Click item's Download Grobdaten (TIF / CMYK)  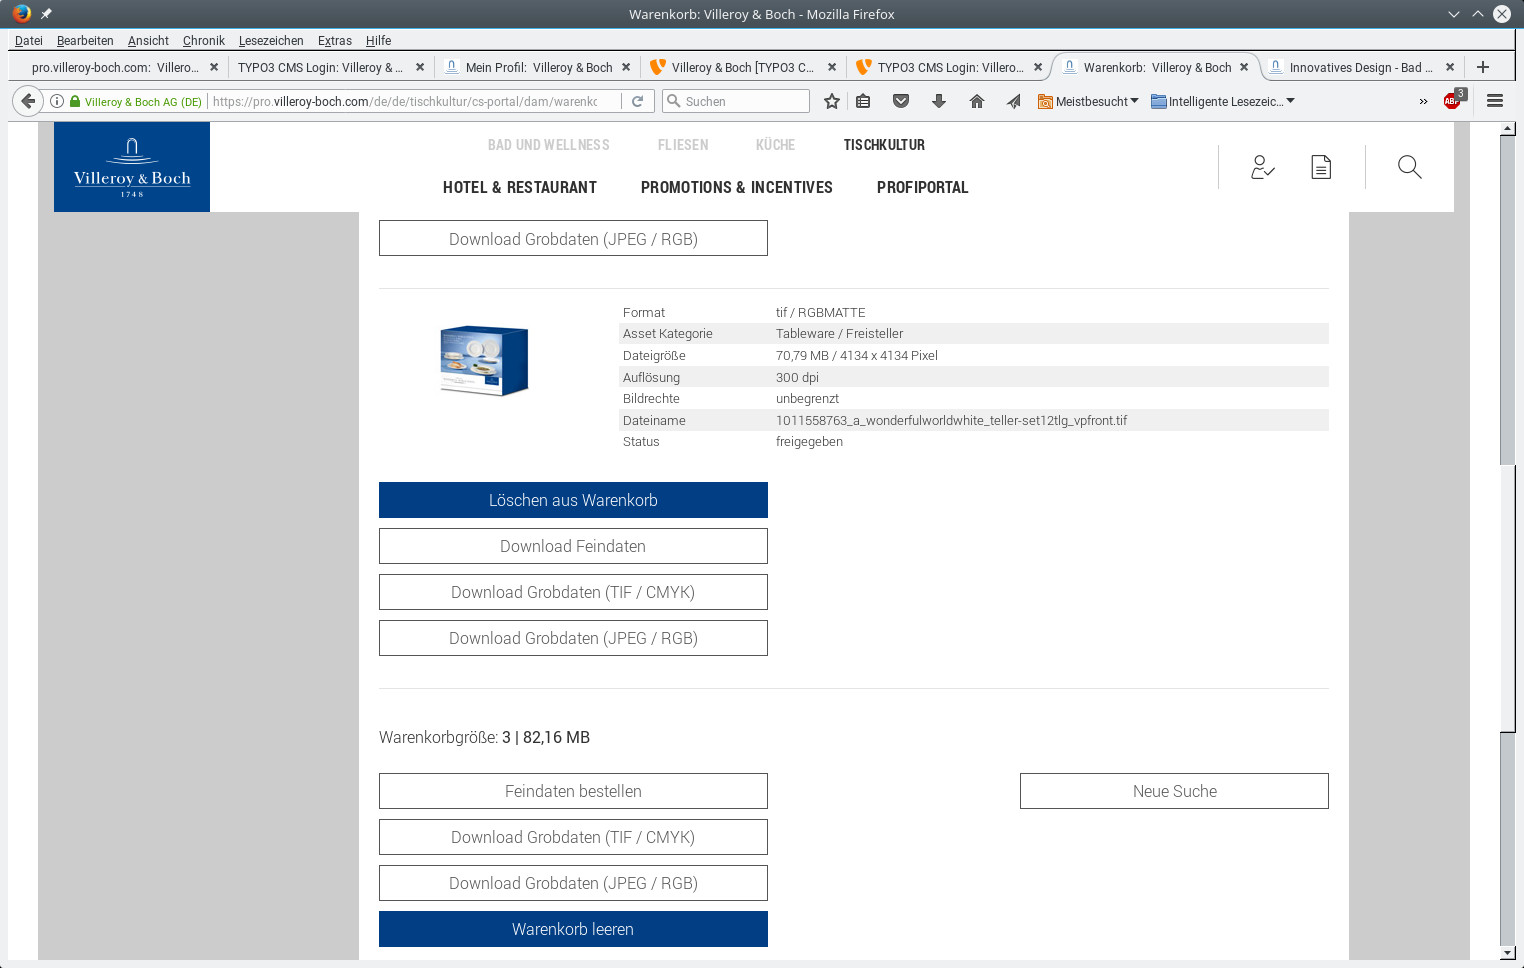tap(573, 592)
